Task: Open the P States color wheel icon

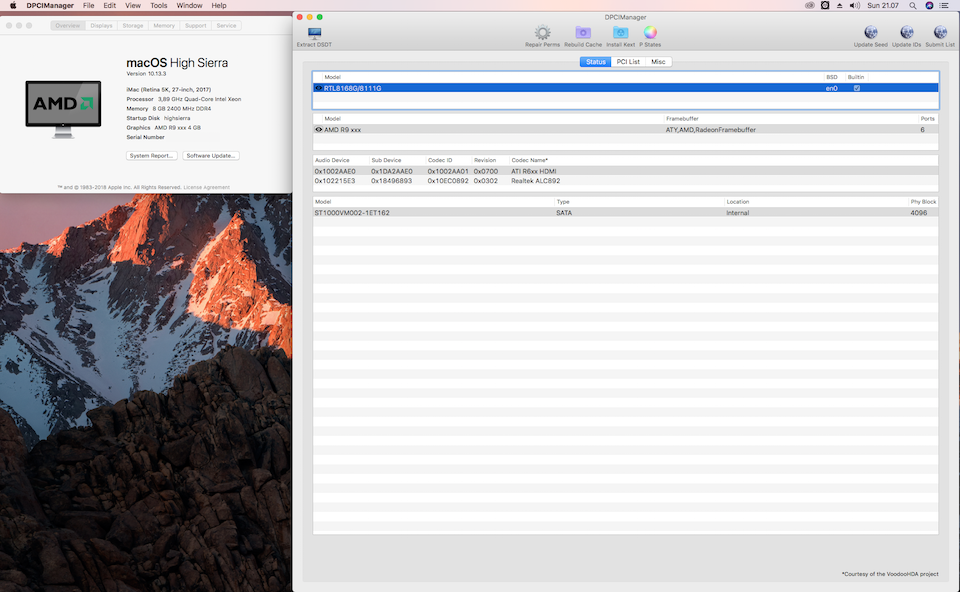Action: (x=650, y=33)
